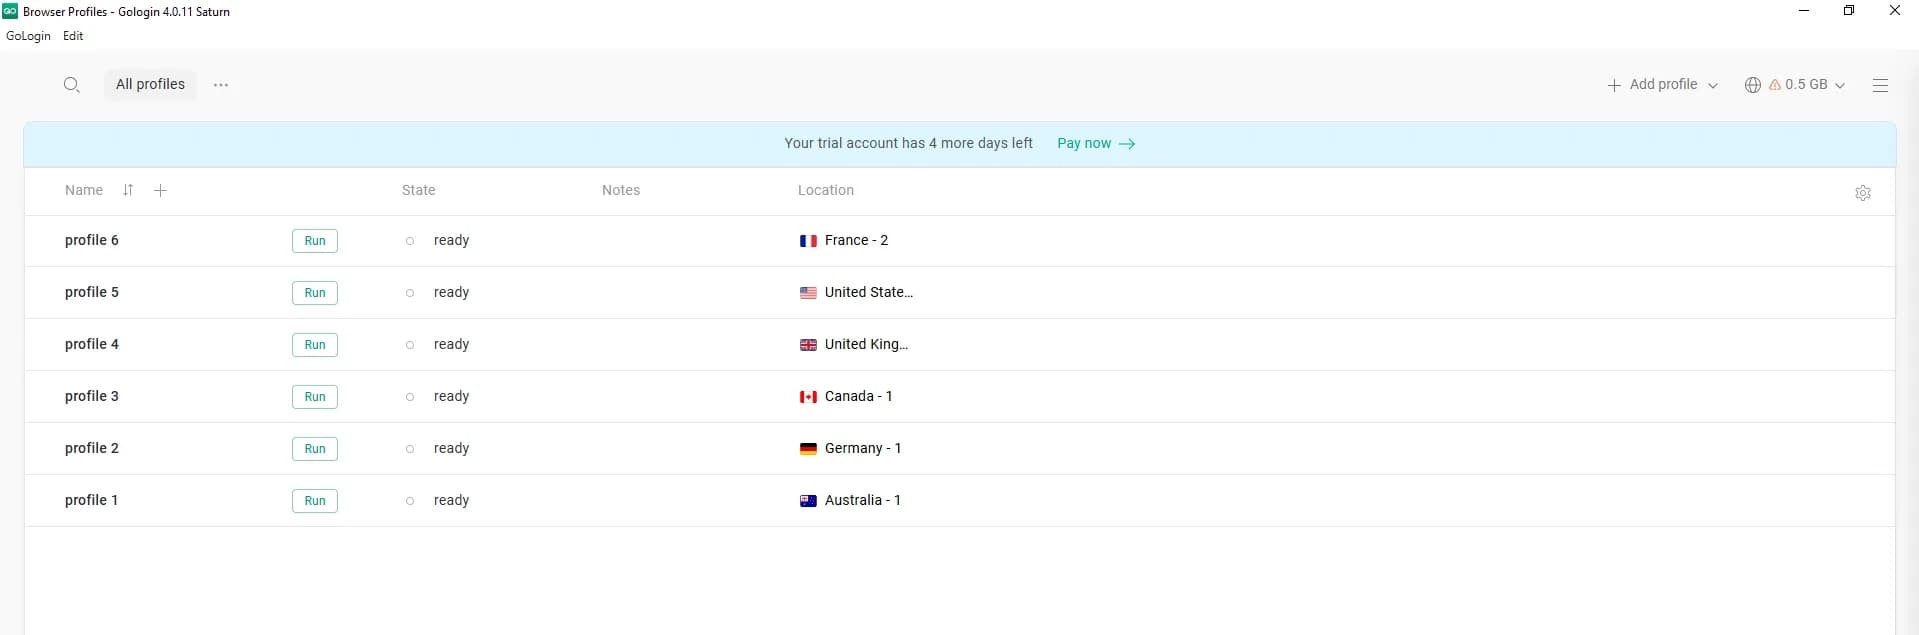Open the hamburger menu icon

click(1879, 85)
